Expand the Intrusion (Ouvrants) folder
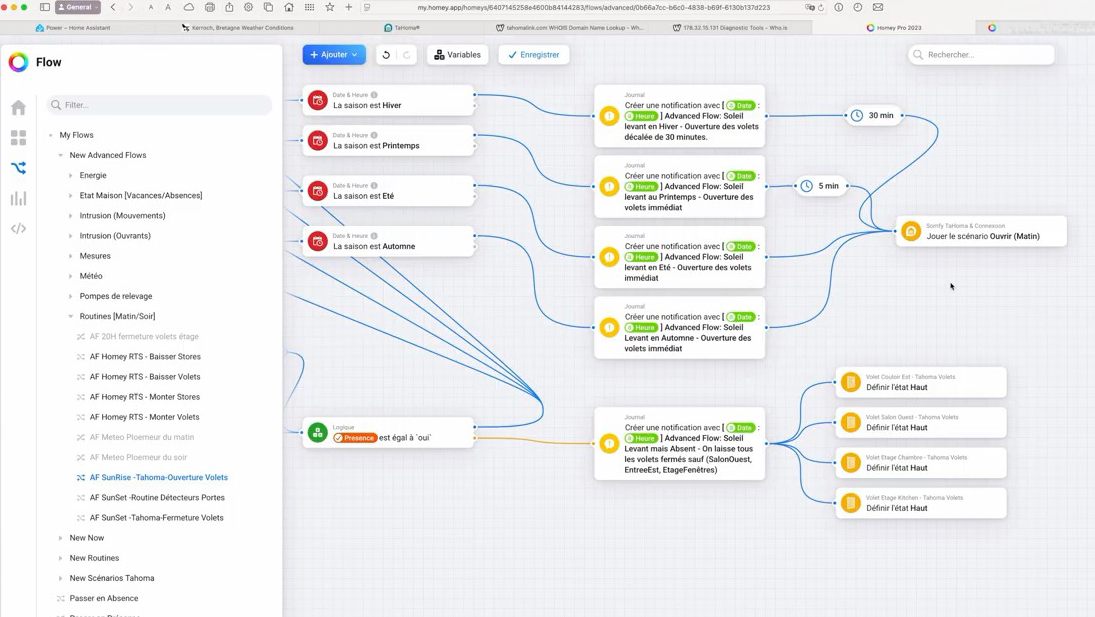The image size is (1095, 617). pos(71,236)
